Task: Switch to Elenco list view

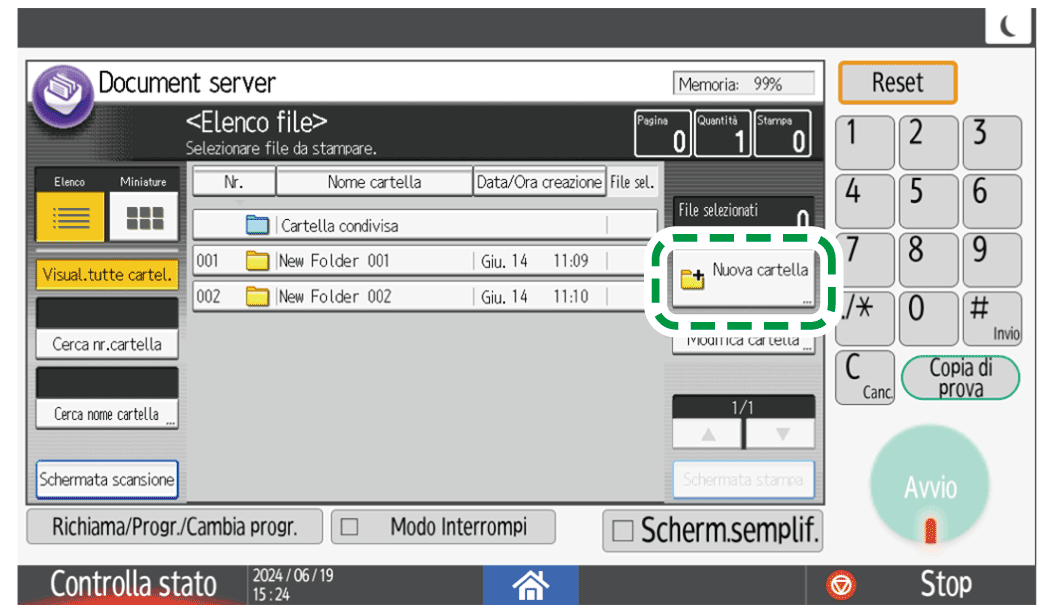Action: [x=70, y=216]
